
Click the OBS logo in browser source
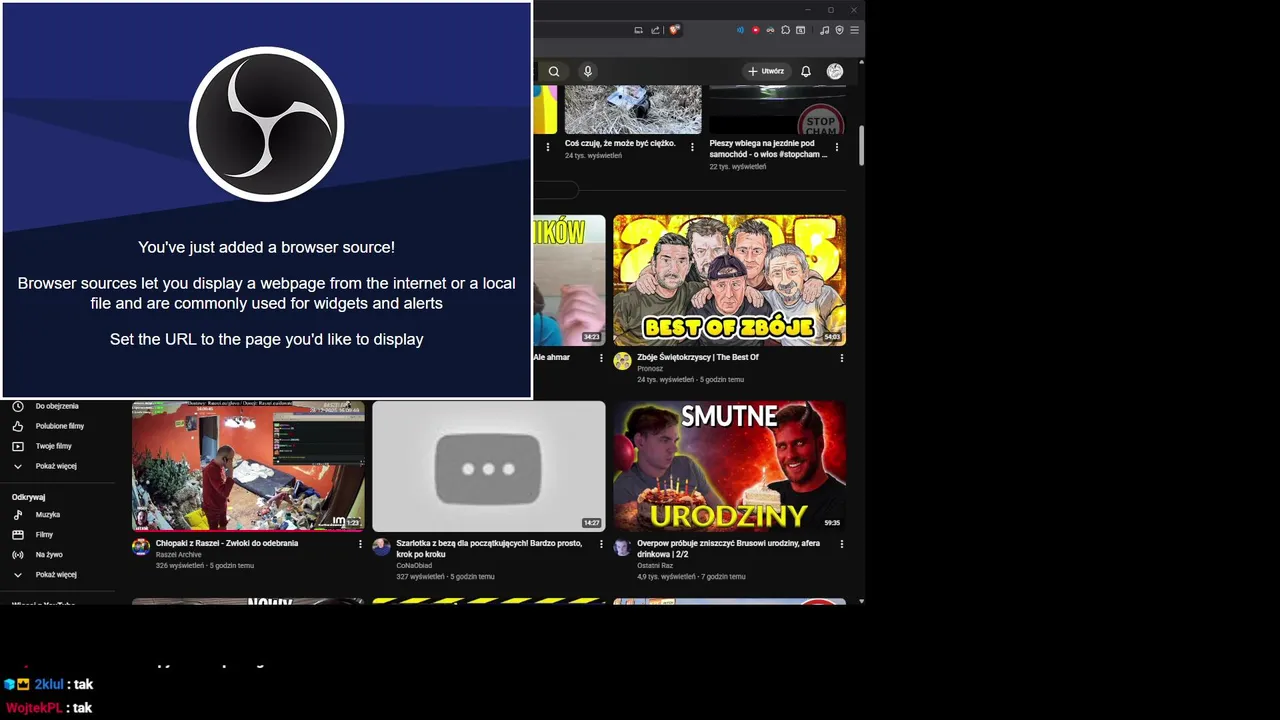(266, 124)
